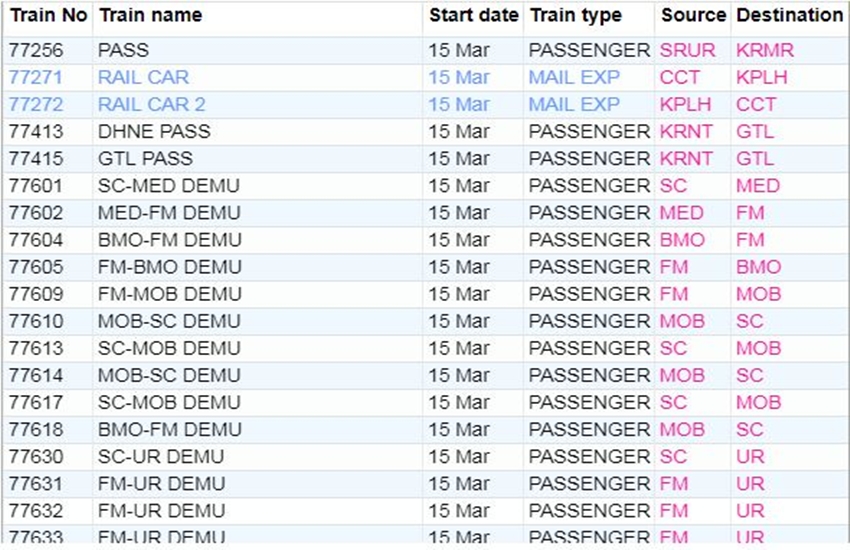The image size is (850, 550).
Task: Click the Train type column header
Action: click(x=575, y=16)
